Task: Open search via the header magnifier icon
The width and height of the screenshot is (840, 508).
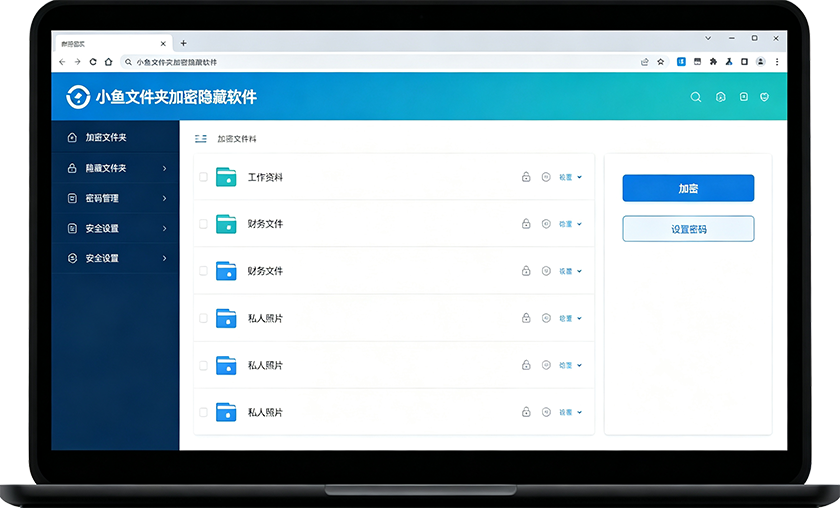Action: (695, 97)
